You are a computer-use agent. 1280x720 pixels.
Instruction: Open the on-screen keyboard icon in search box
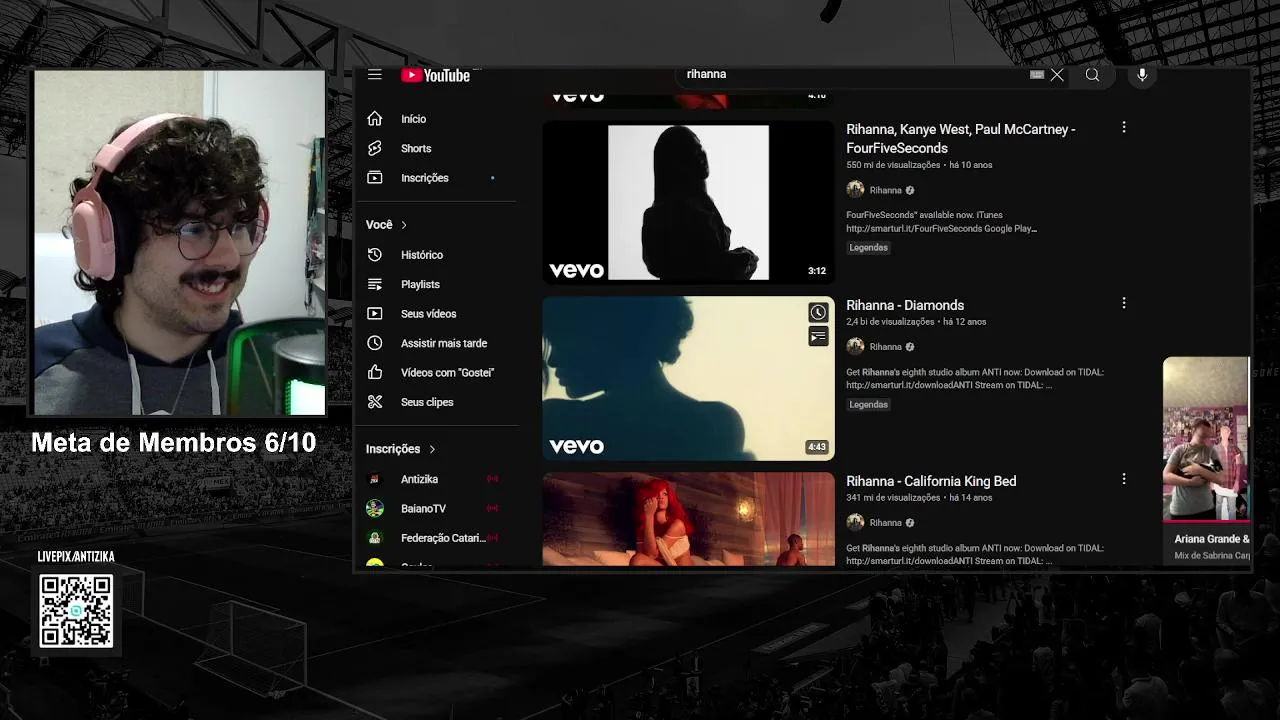tap(1037, 74)
